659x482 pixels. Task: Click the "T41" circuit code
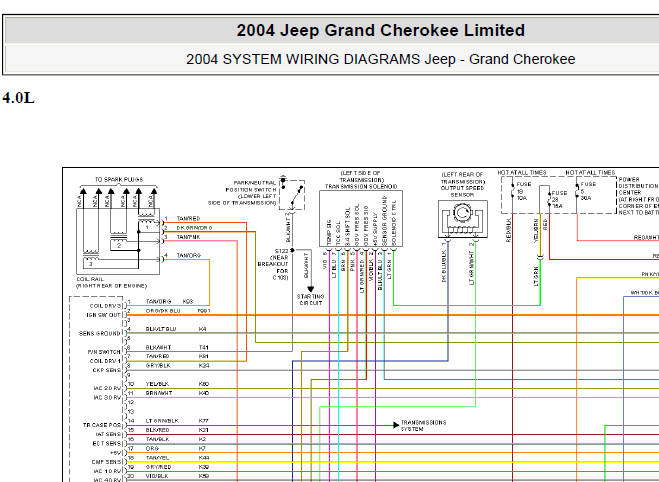point(203,348)
